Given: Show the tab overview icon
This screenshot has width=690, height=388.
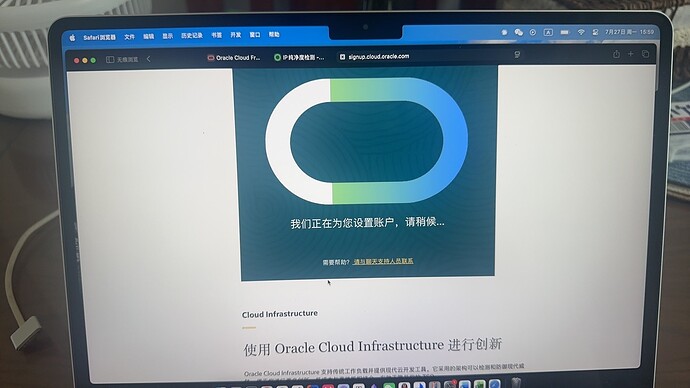Looking at the screenshot, I should (x=645, y=54).
